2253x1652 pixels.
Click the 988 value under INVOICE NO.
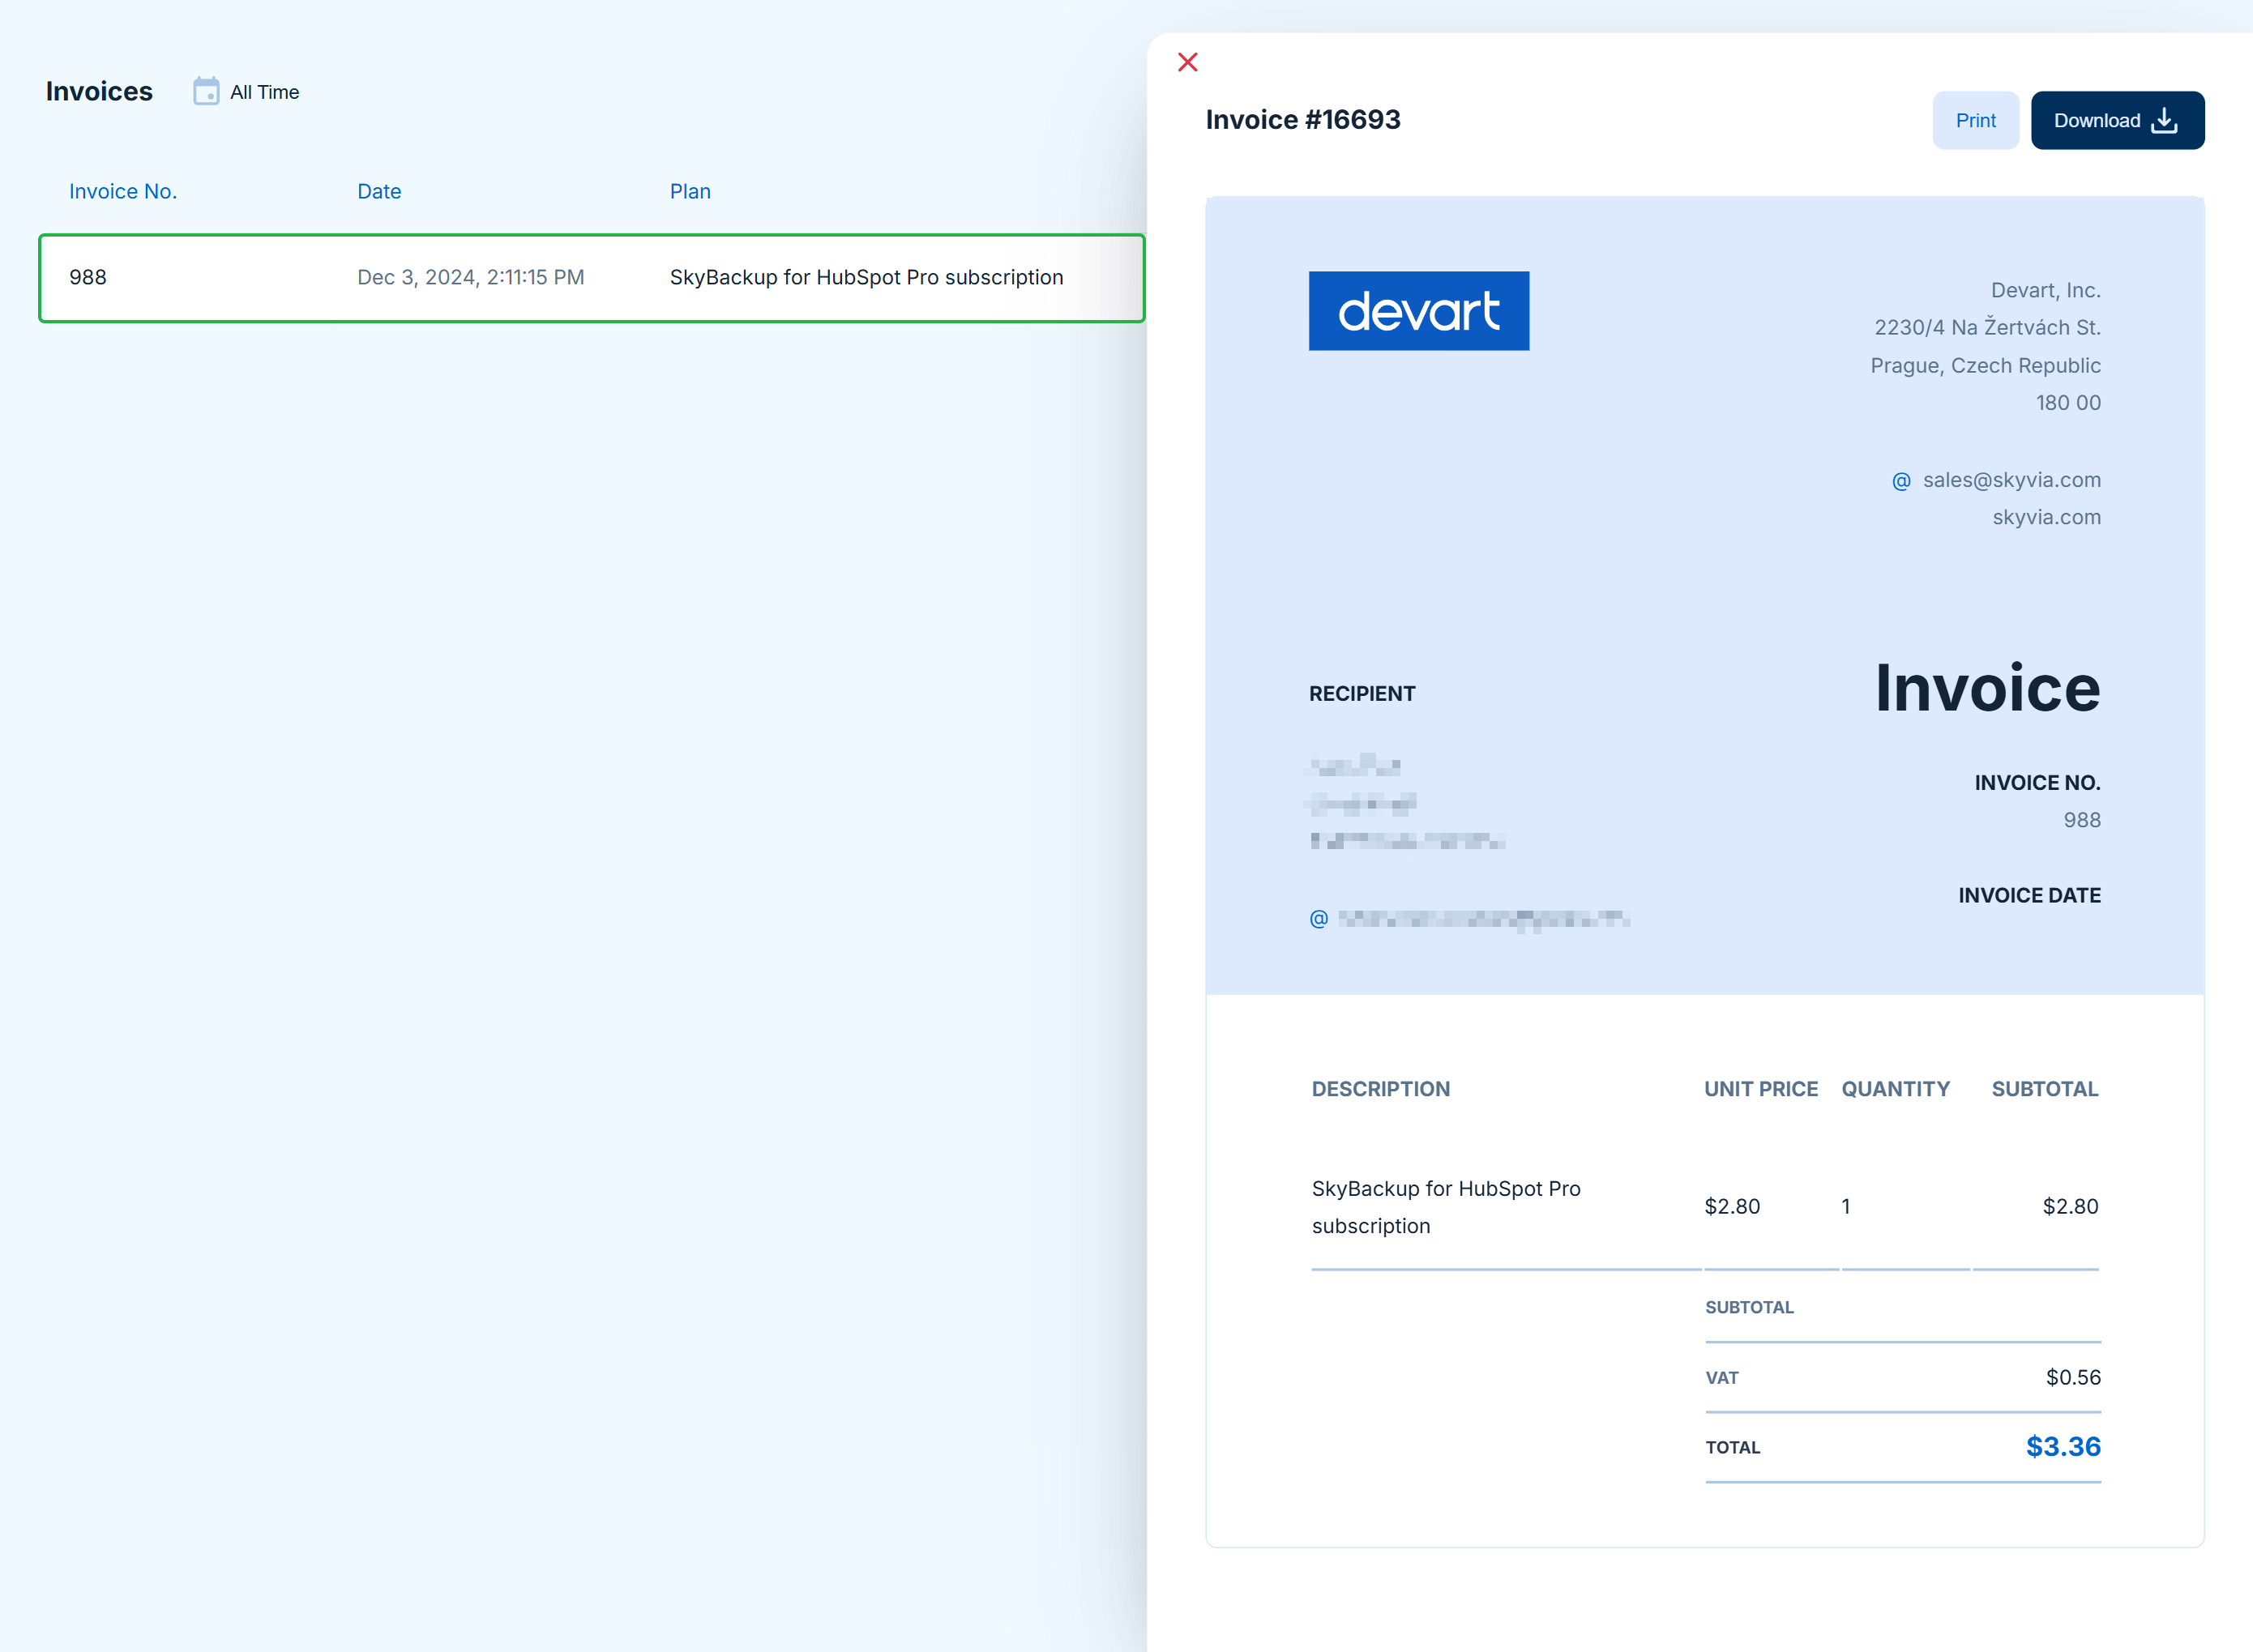click(2082, 820)
